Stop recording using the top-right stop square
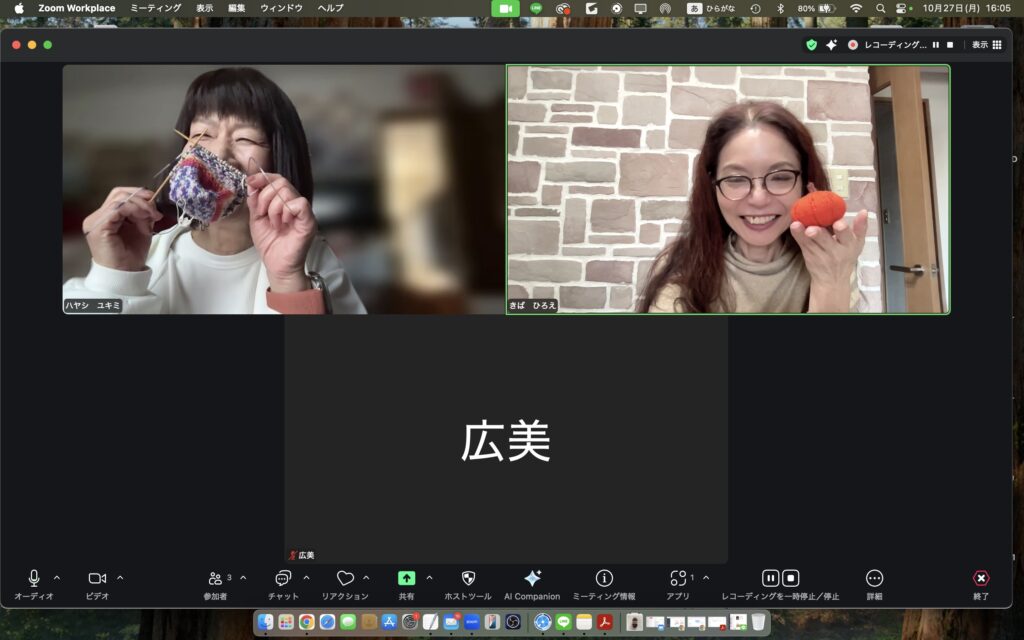This screenshot has width=1024, height=640. click(950, 45)
